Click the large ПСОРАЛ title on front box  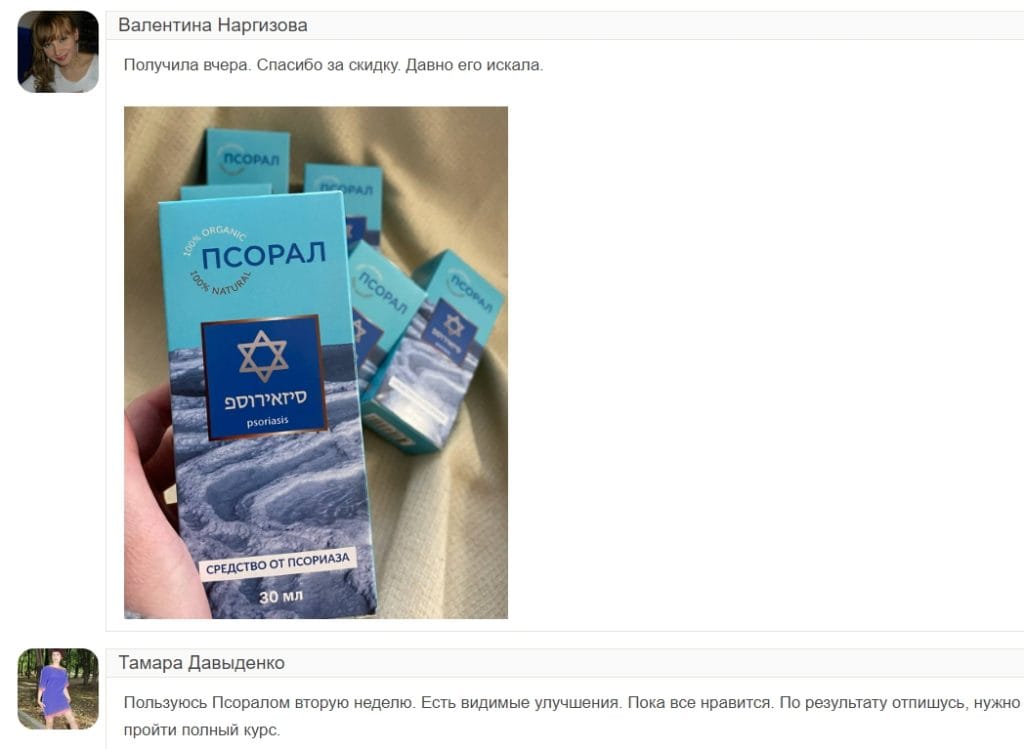click(x=263, y=255)
